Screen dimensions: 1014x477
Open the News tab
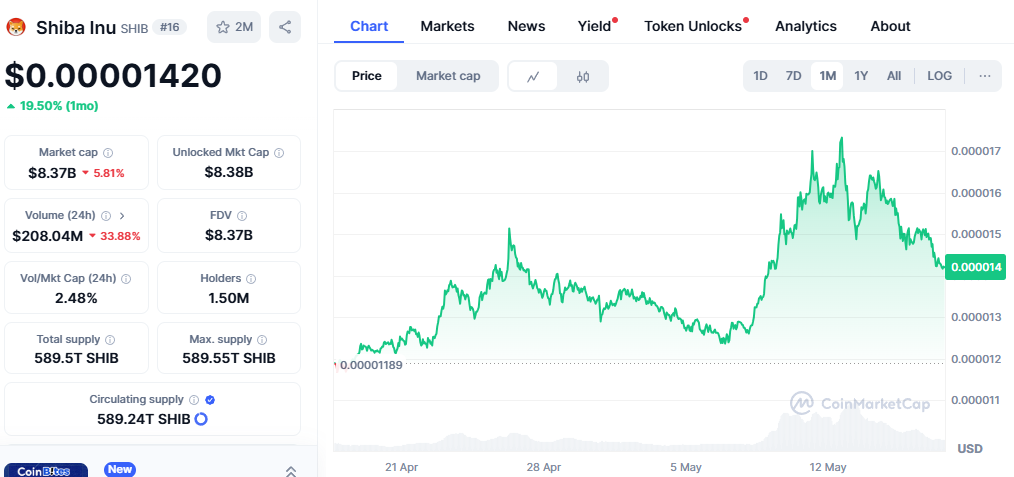pos(526,26)
